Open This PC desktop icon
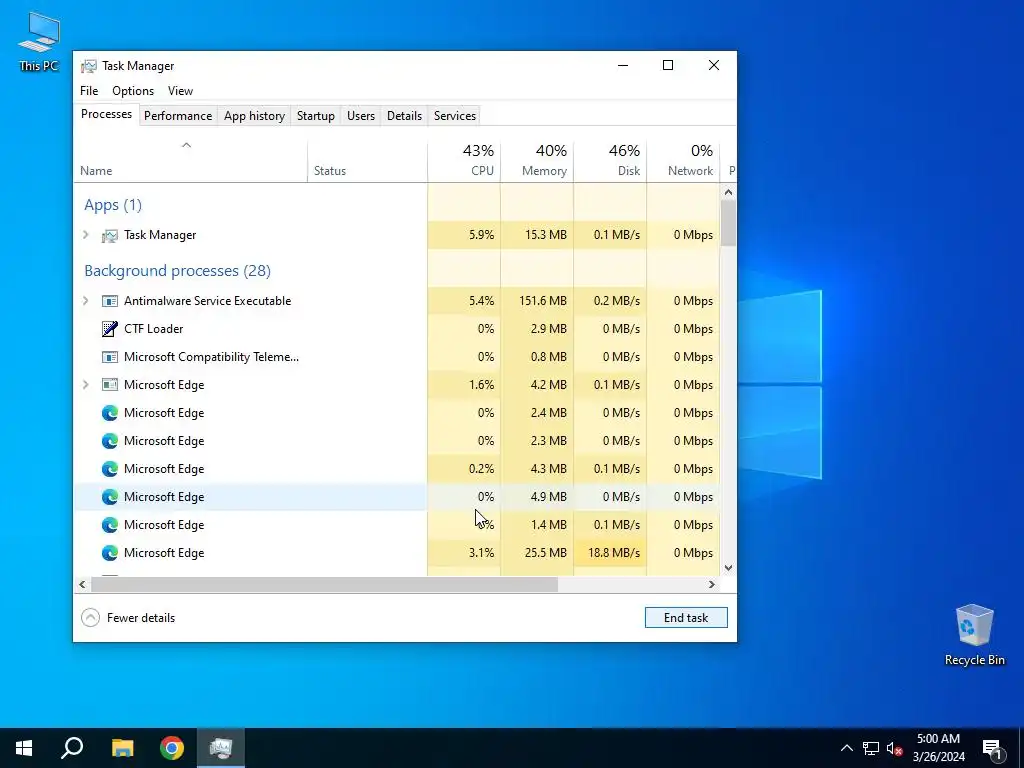 pyautogui.click(x=39, y=41)
